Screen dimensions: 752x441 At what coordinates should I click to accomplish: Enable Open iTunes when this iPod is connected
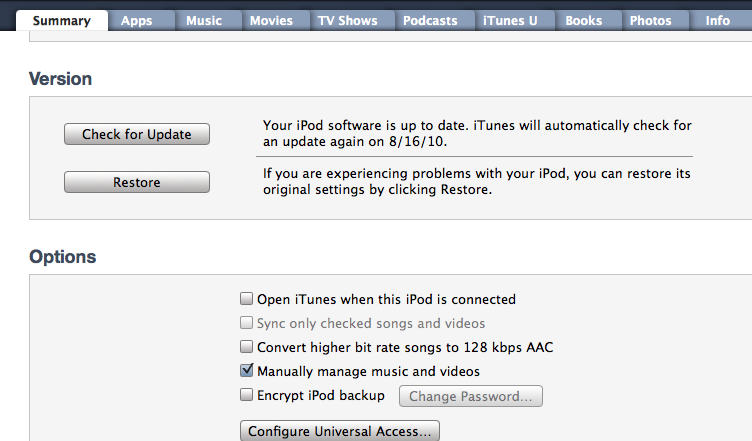[x=247, y=299]
